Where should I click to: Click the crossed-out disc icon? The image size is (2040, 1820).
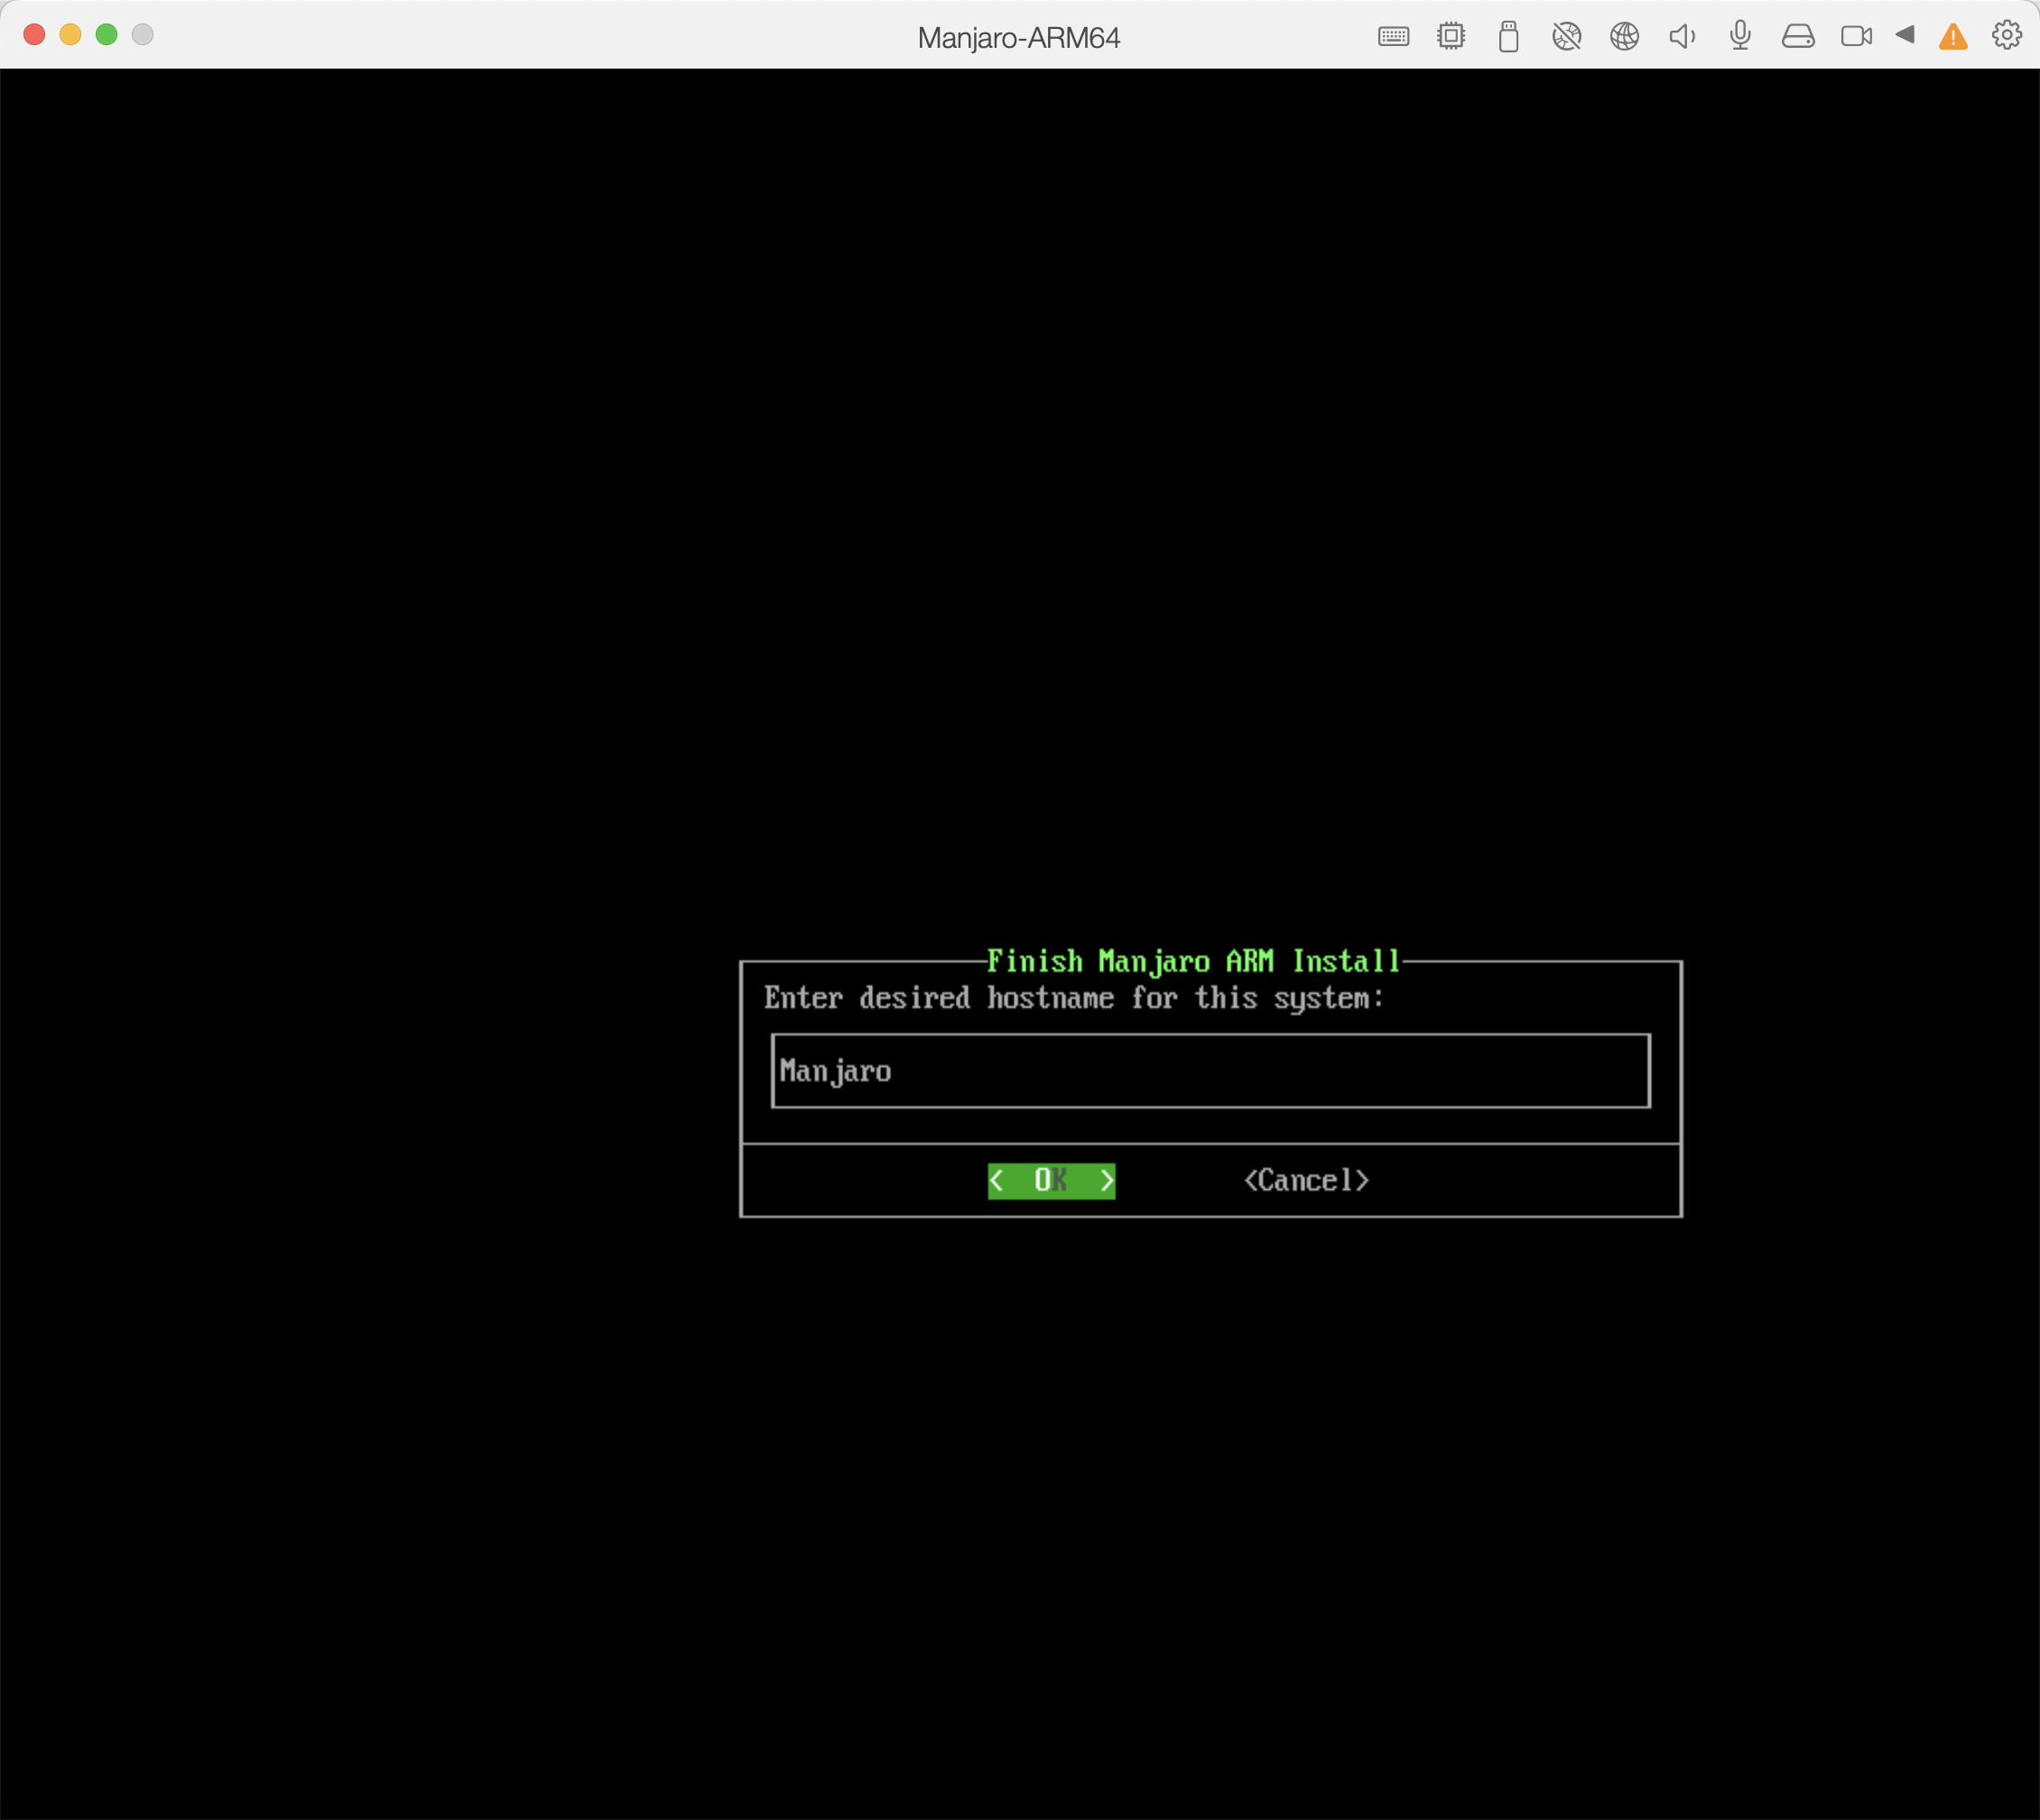tap(1567, 37)
